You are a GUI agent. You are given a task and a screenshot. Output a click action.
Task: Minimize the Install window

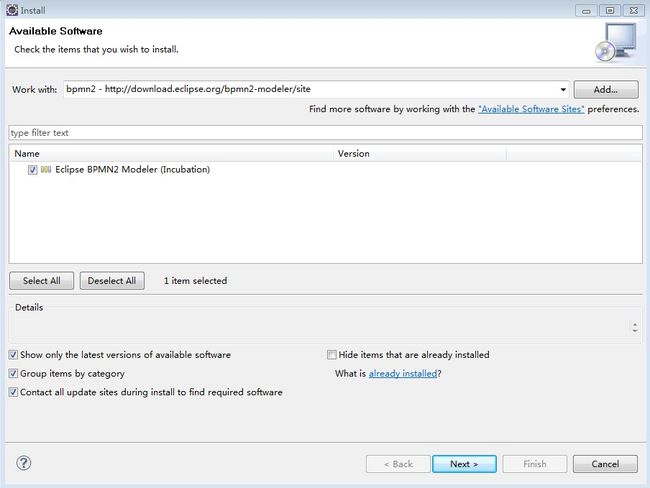pyautogui.click(x=586, y=11)
